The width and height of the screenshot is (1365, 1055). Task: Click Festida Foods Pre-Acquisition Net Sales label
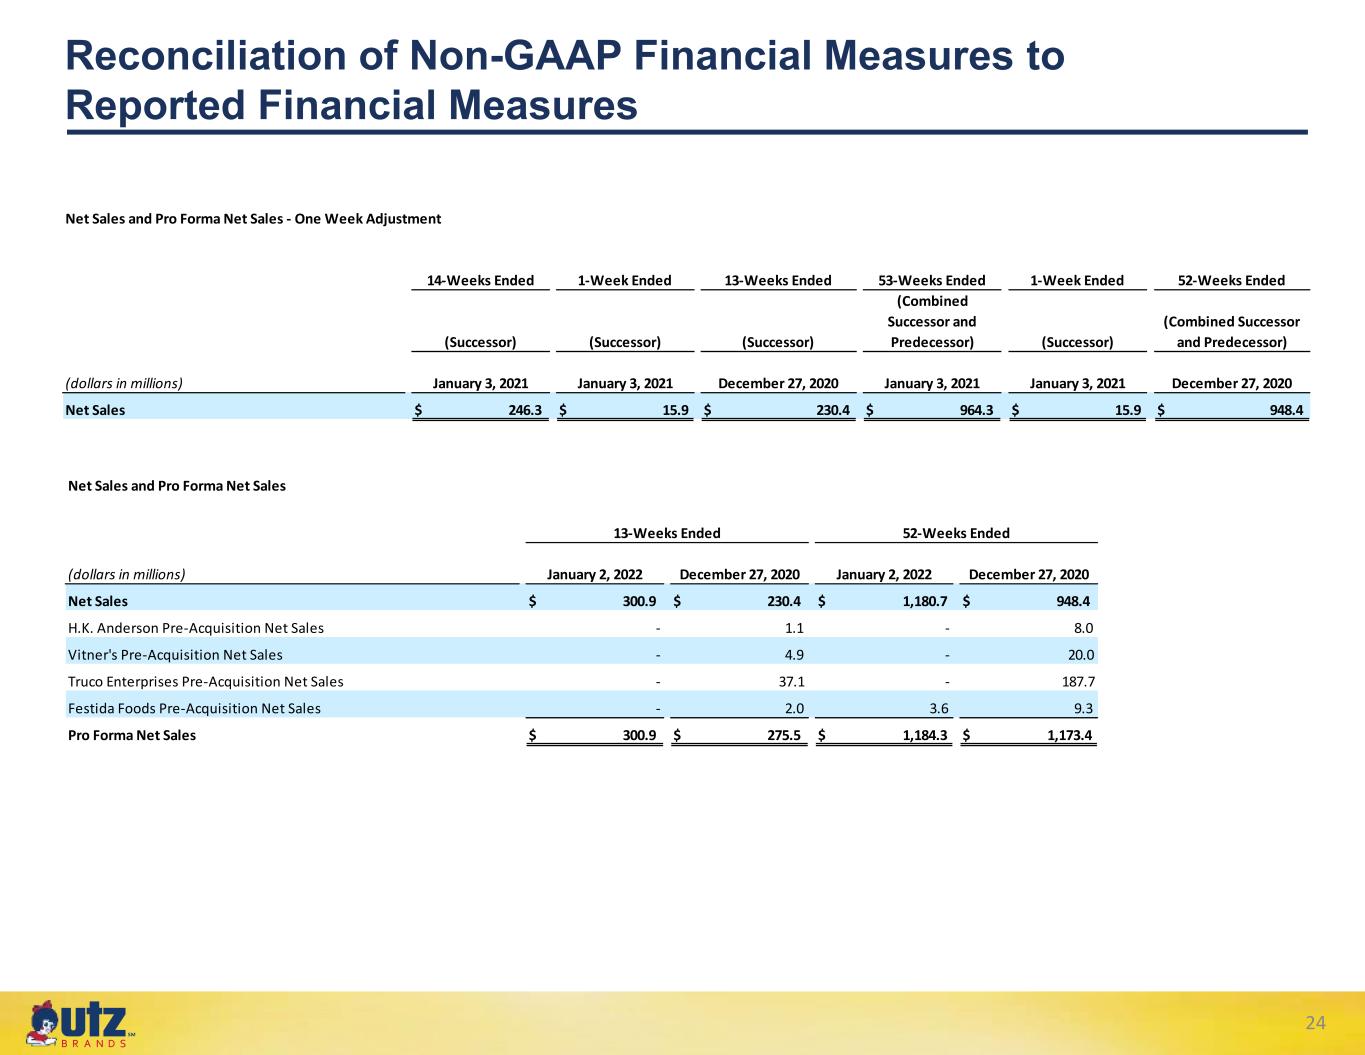194,708
